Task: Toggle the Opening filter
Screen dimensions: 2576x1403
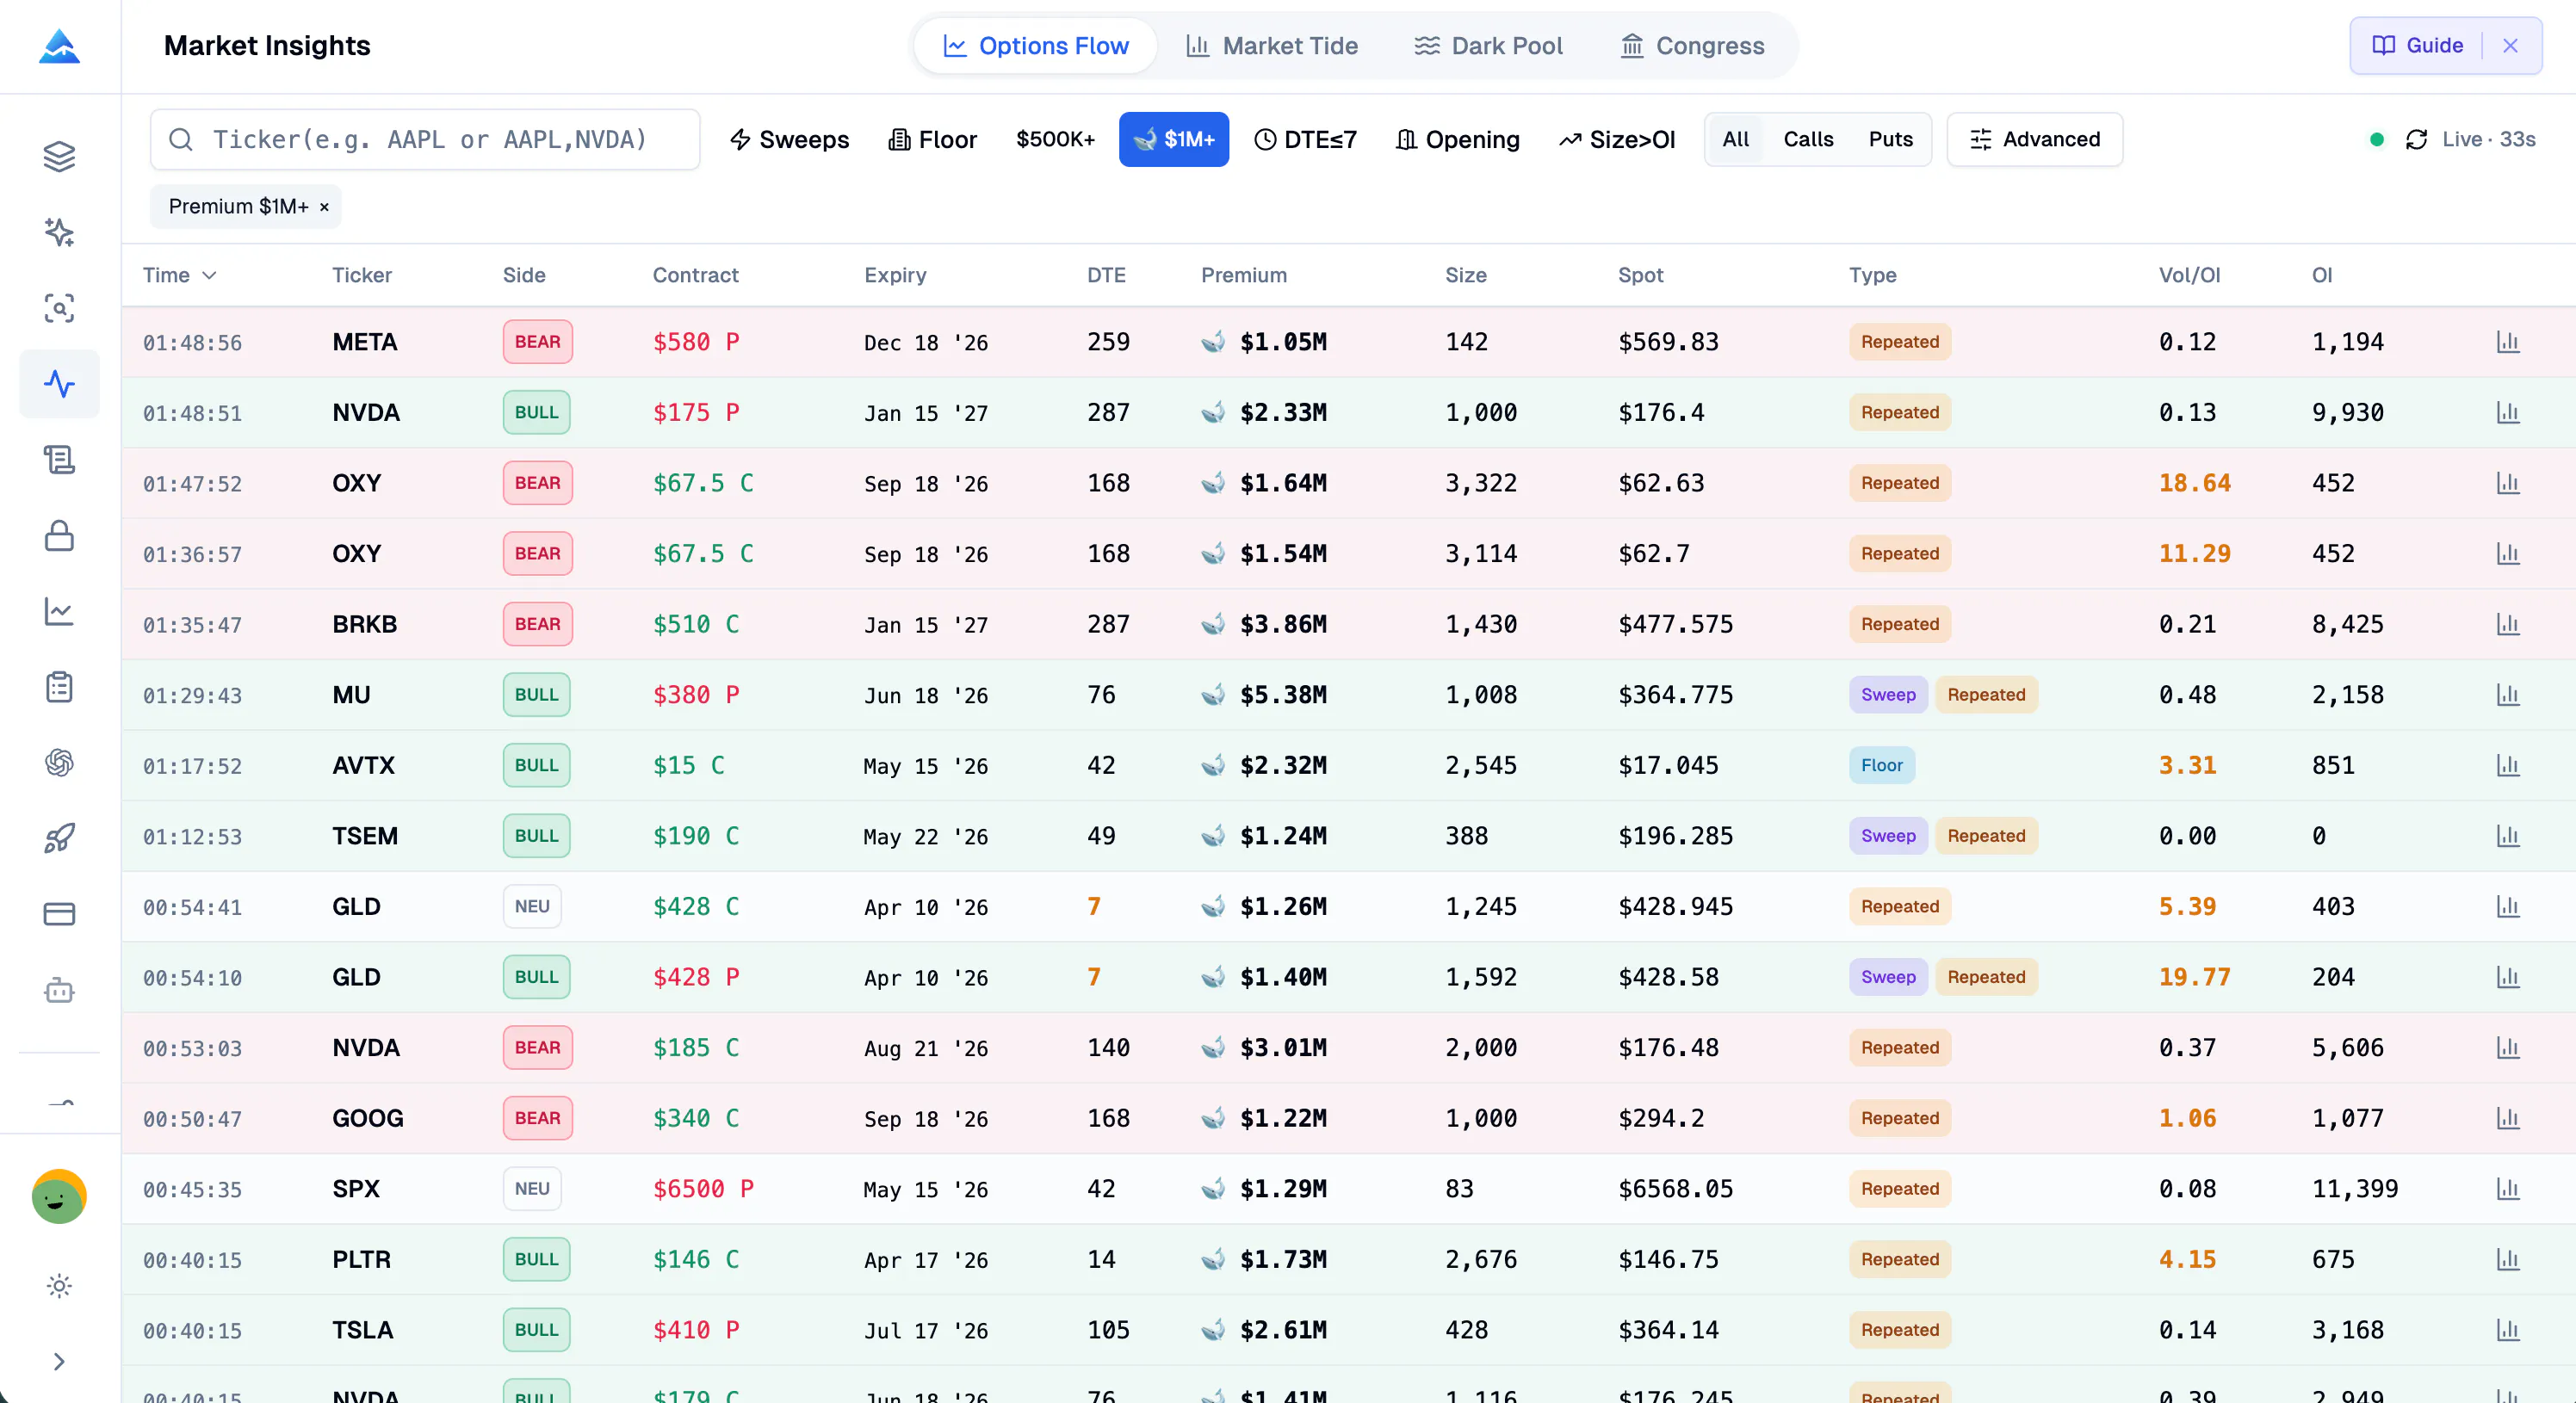Action: coord(1457,139)
